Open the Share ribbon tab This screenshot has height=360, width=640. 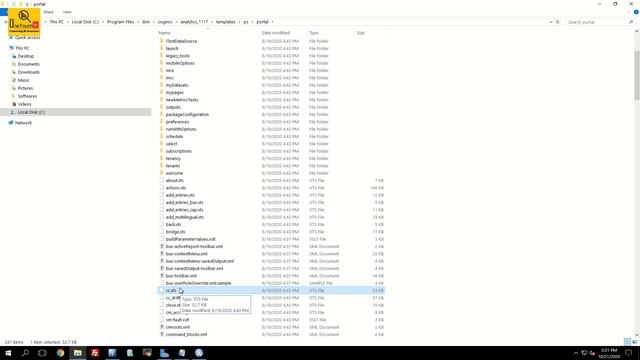[x=49, y=12]
